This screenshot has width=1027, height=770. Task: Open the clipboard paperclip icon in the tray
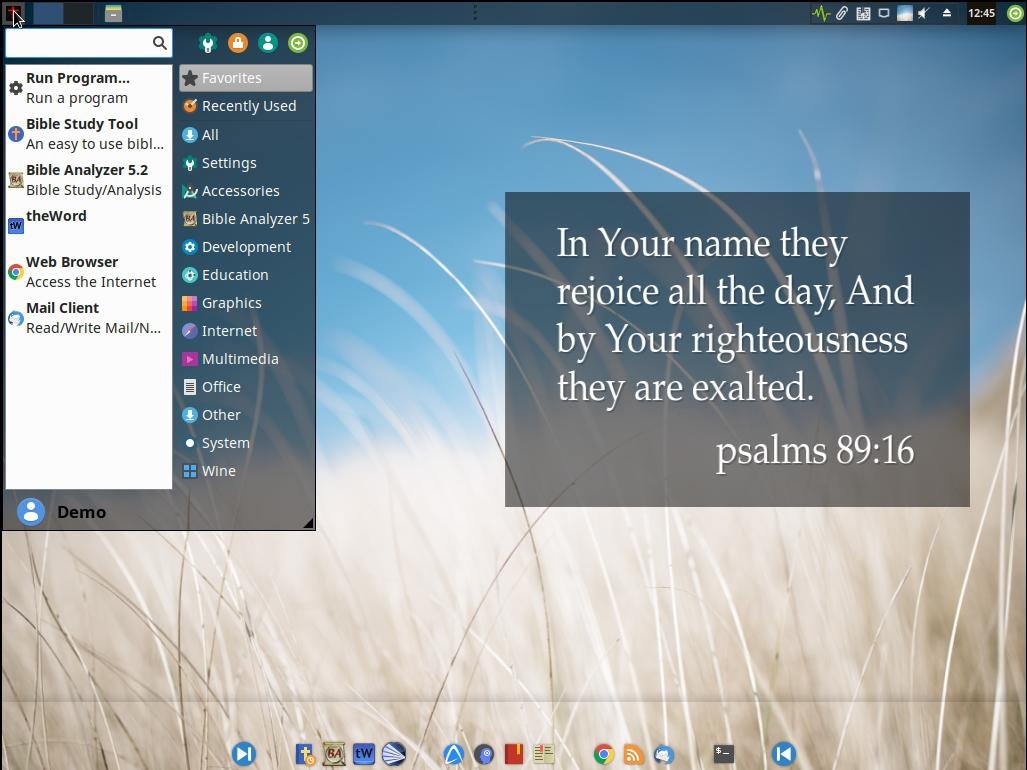coord(842,13)
